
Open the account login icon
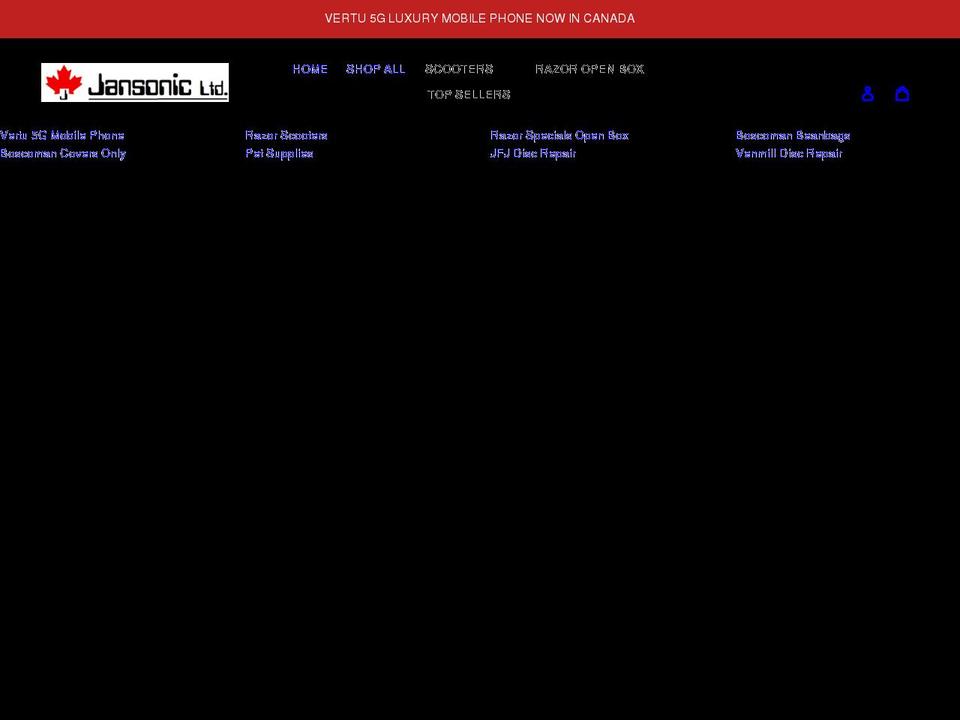[868, 93]
